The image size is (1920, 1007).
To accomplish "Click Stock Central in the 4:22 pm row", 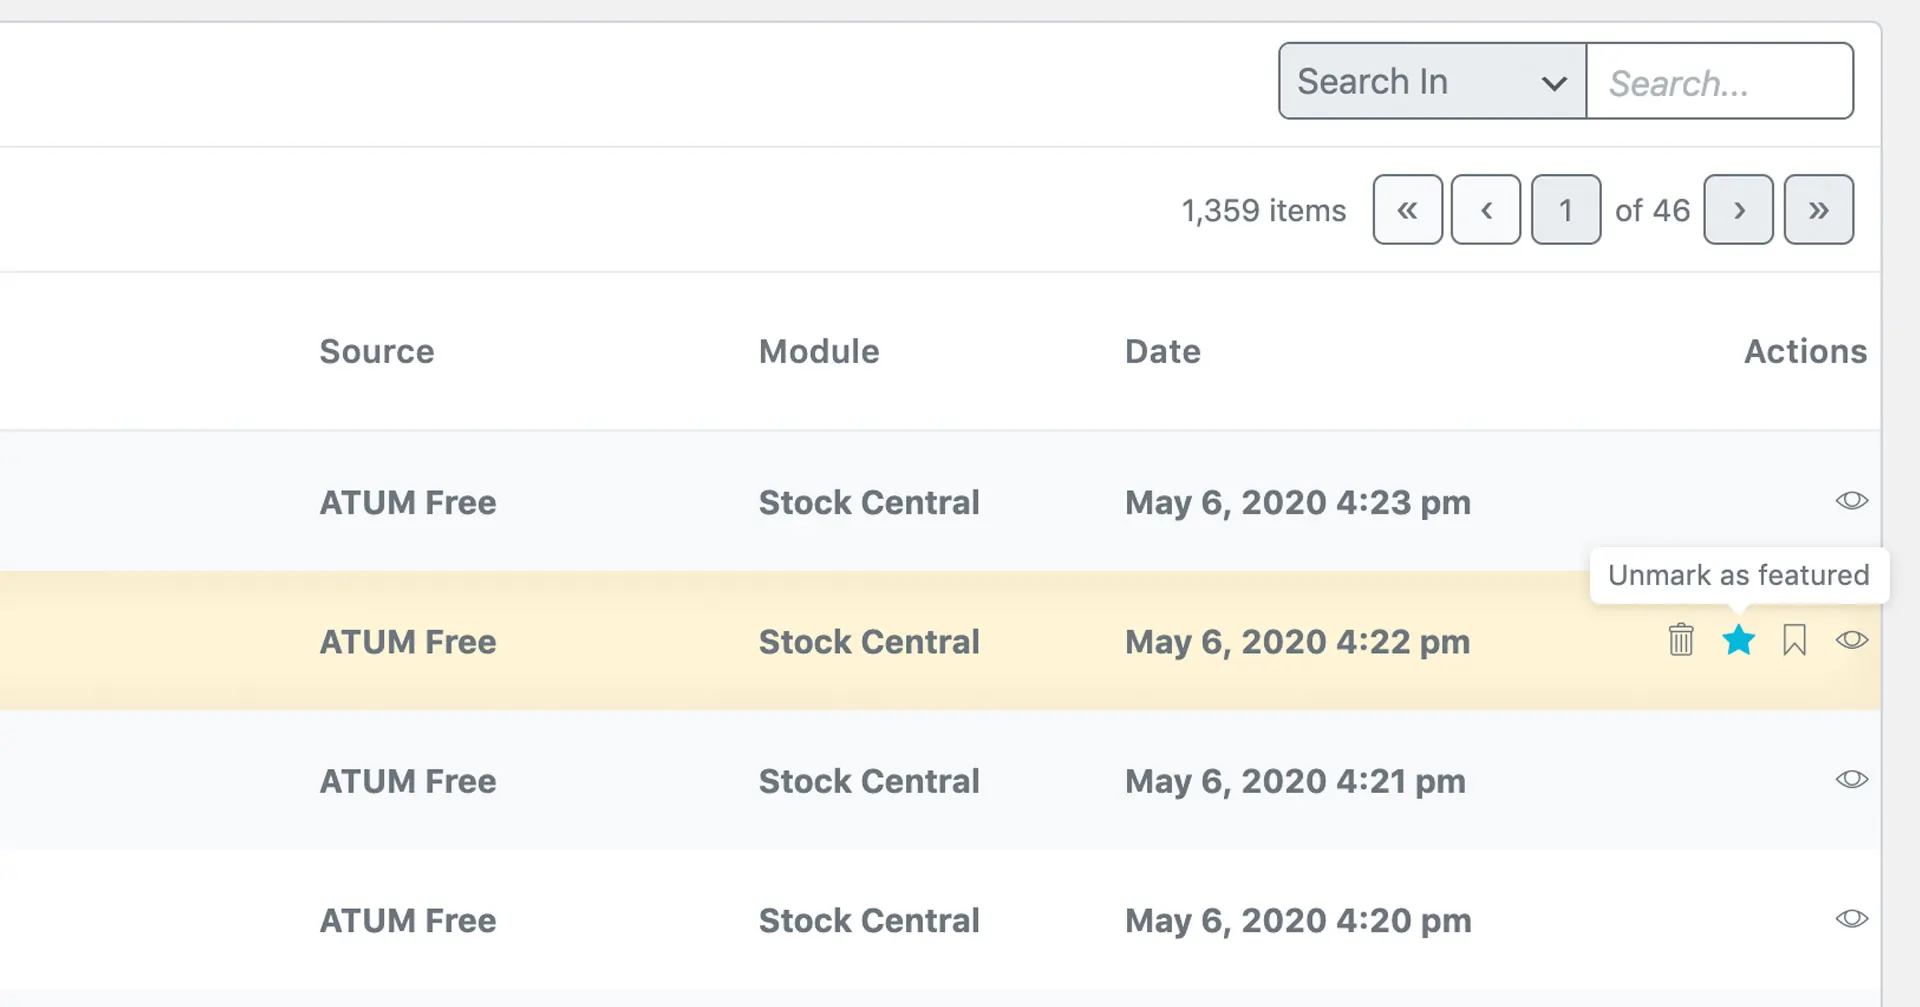I will click(x=869, y=641).
